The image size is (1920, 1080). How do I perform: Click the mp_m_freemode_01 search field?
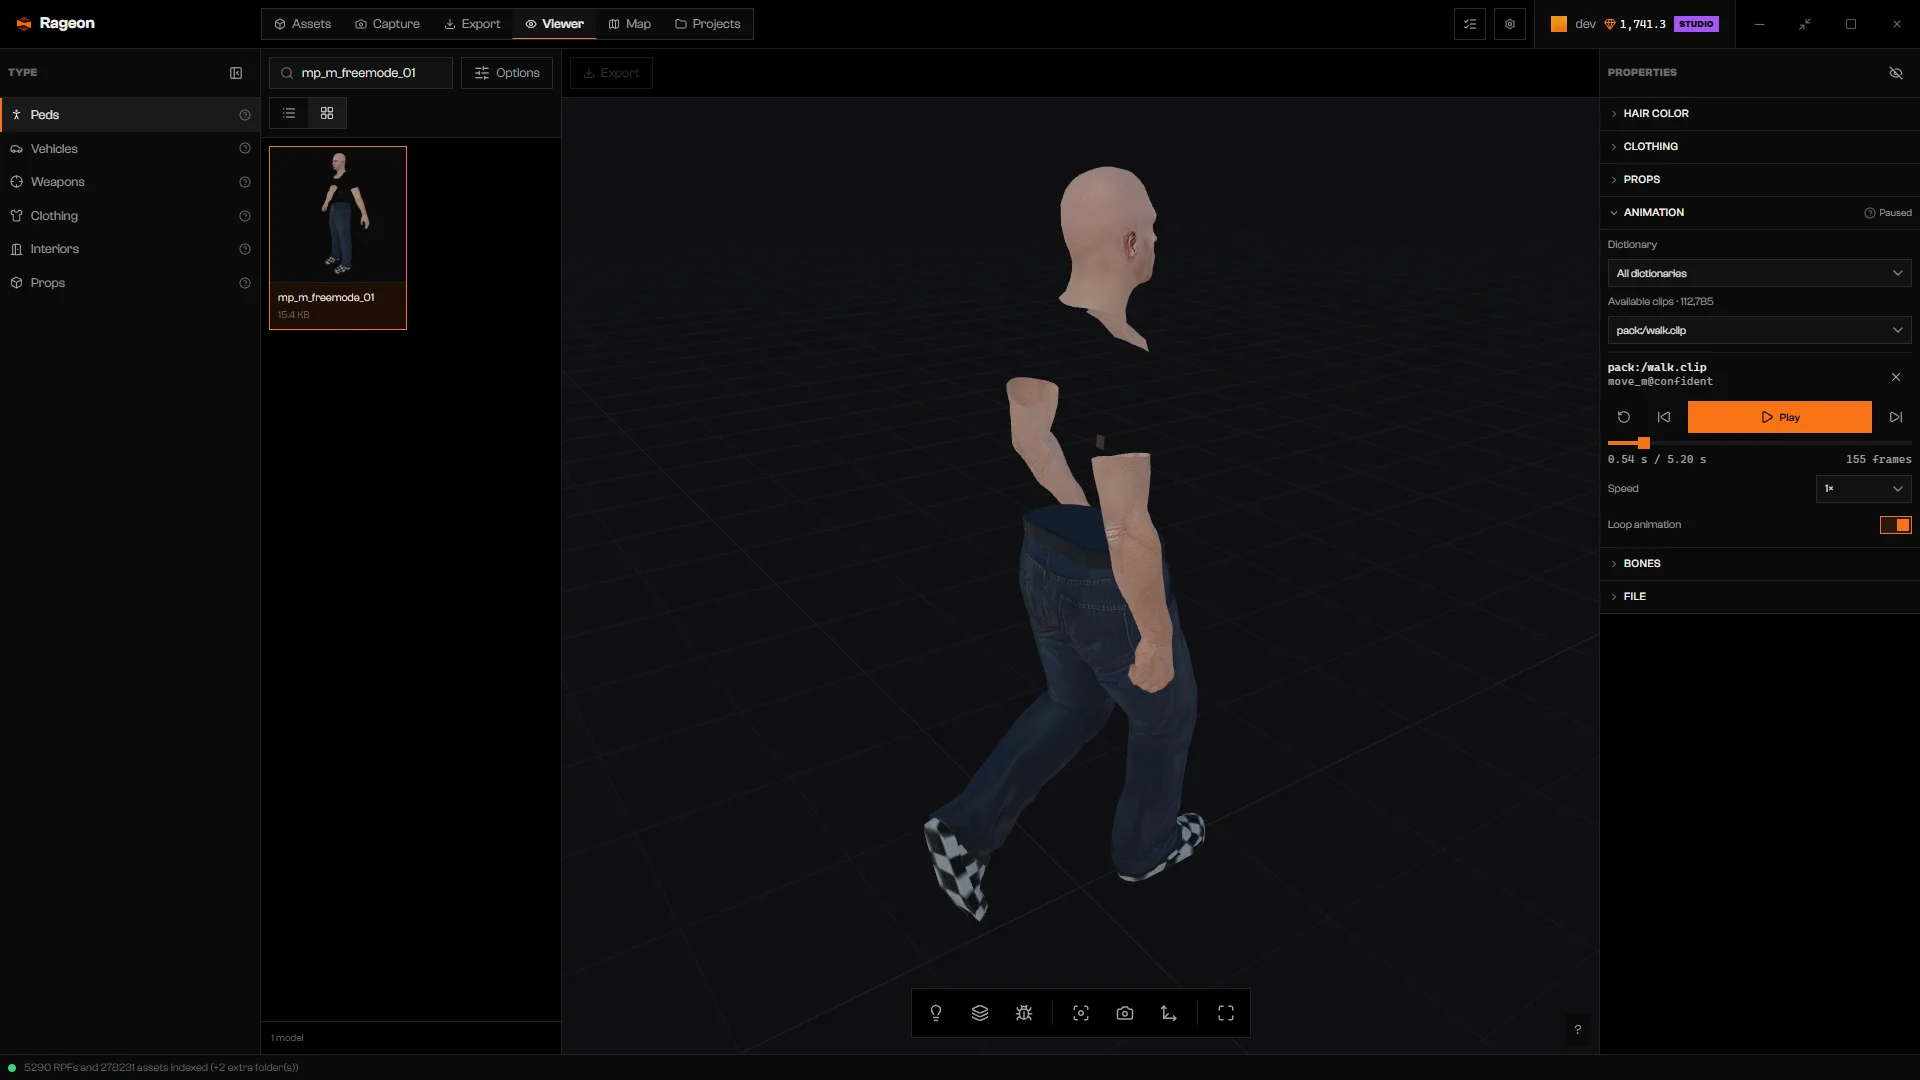pos(360,73)
